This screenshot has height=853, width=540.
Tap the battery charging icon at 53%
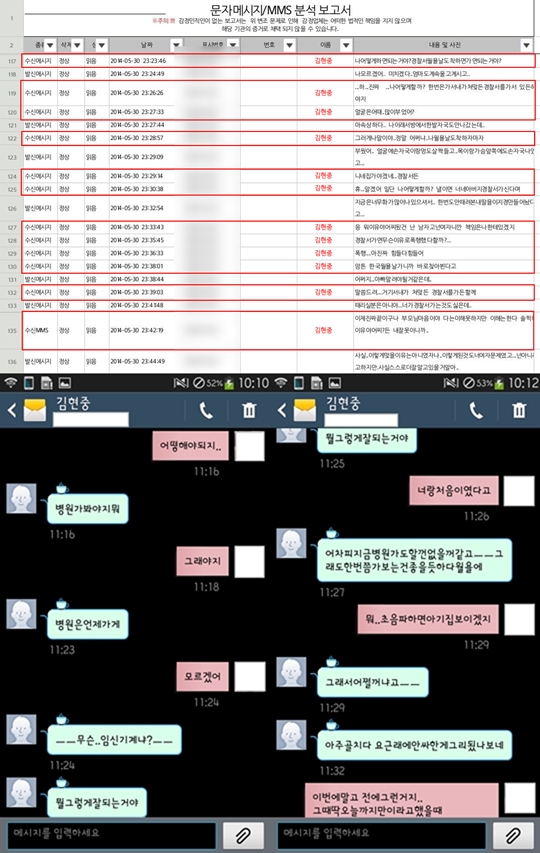click(x=499, y=384)
